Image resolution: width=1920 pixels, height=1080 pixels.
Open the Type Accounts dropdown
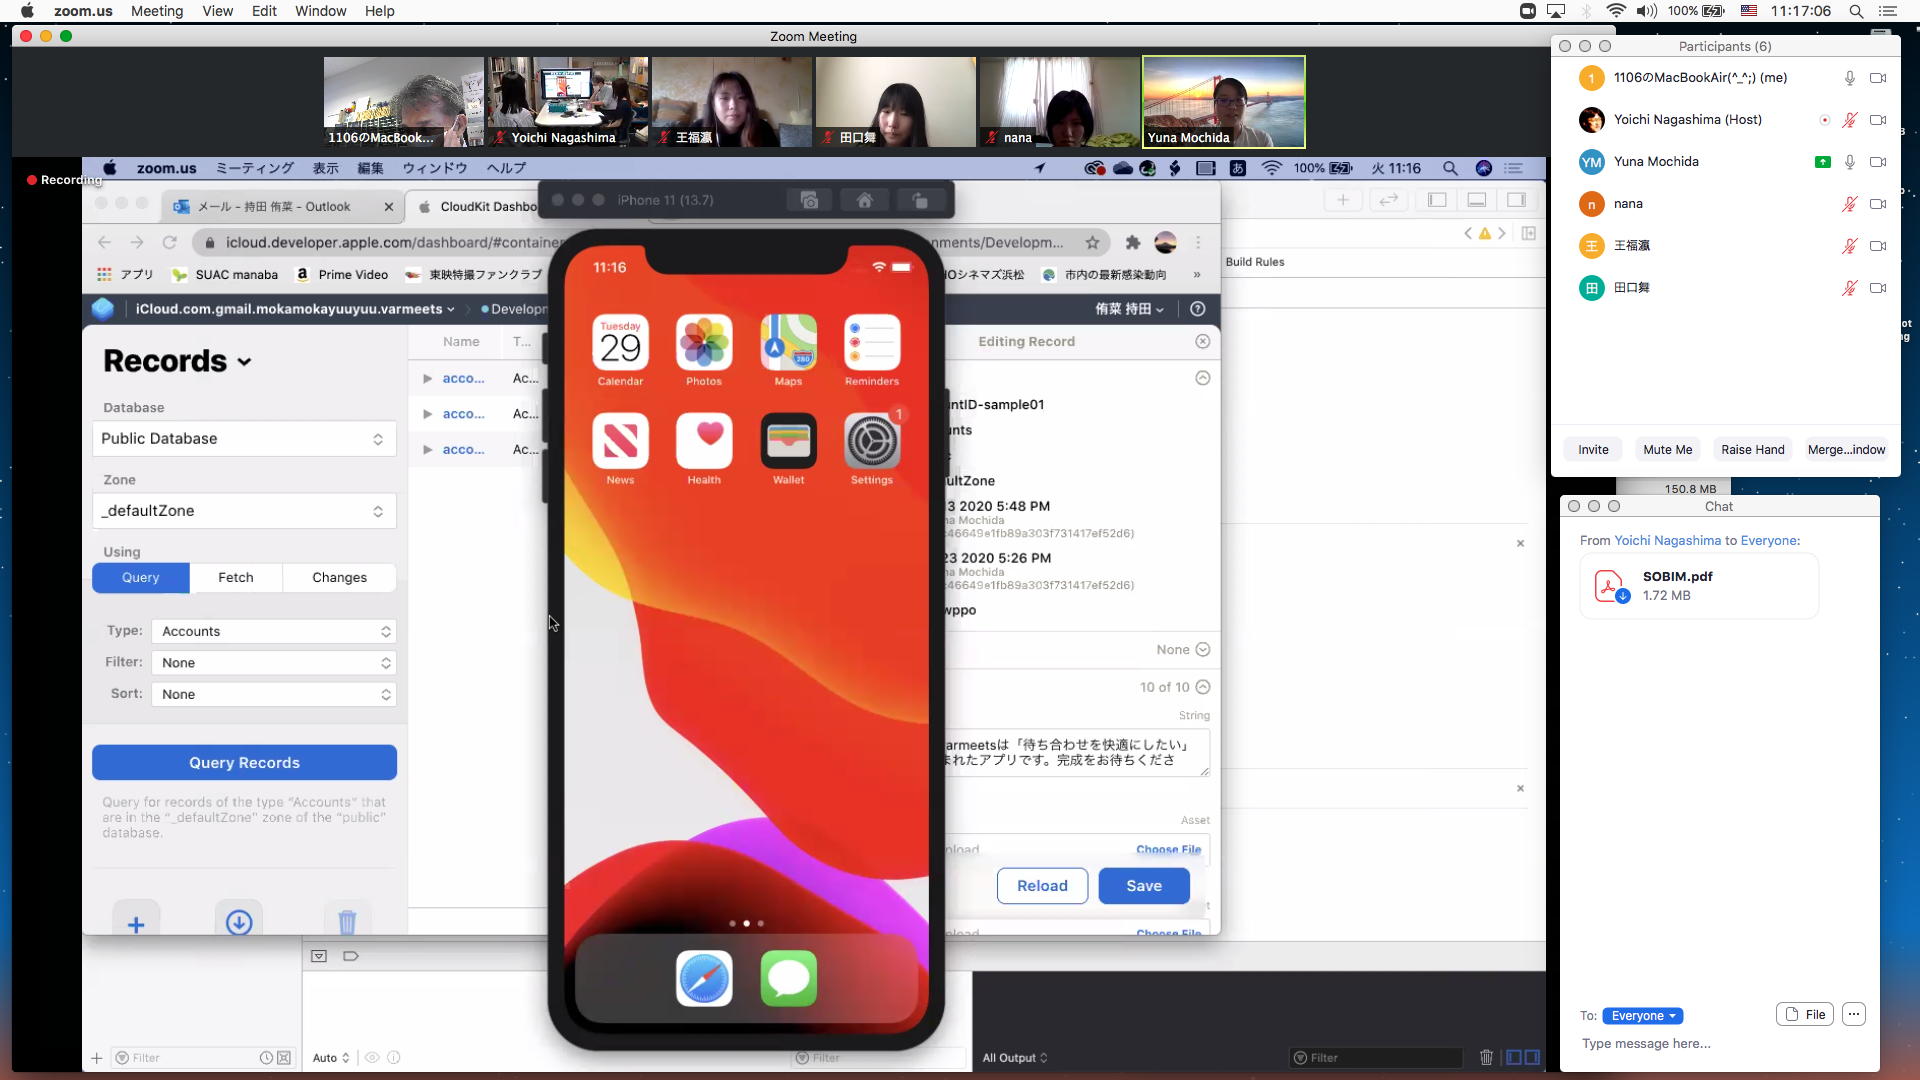click(273, 631)
